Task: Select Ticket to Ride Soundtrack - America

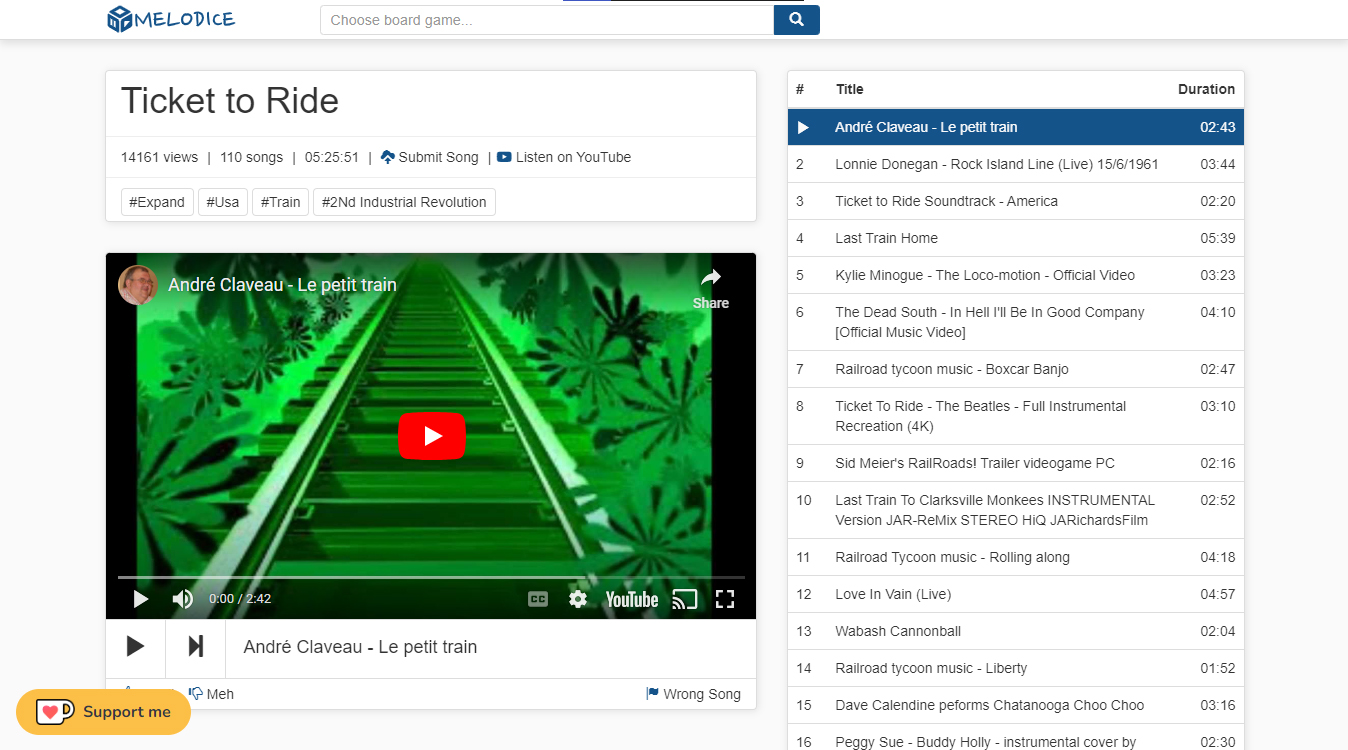Action: click(x=1016, y=201)
